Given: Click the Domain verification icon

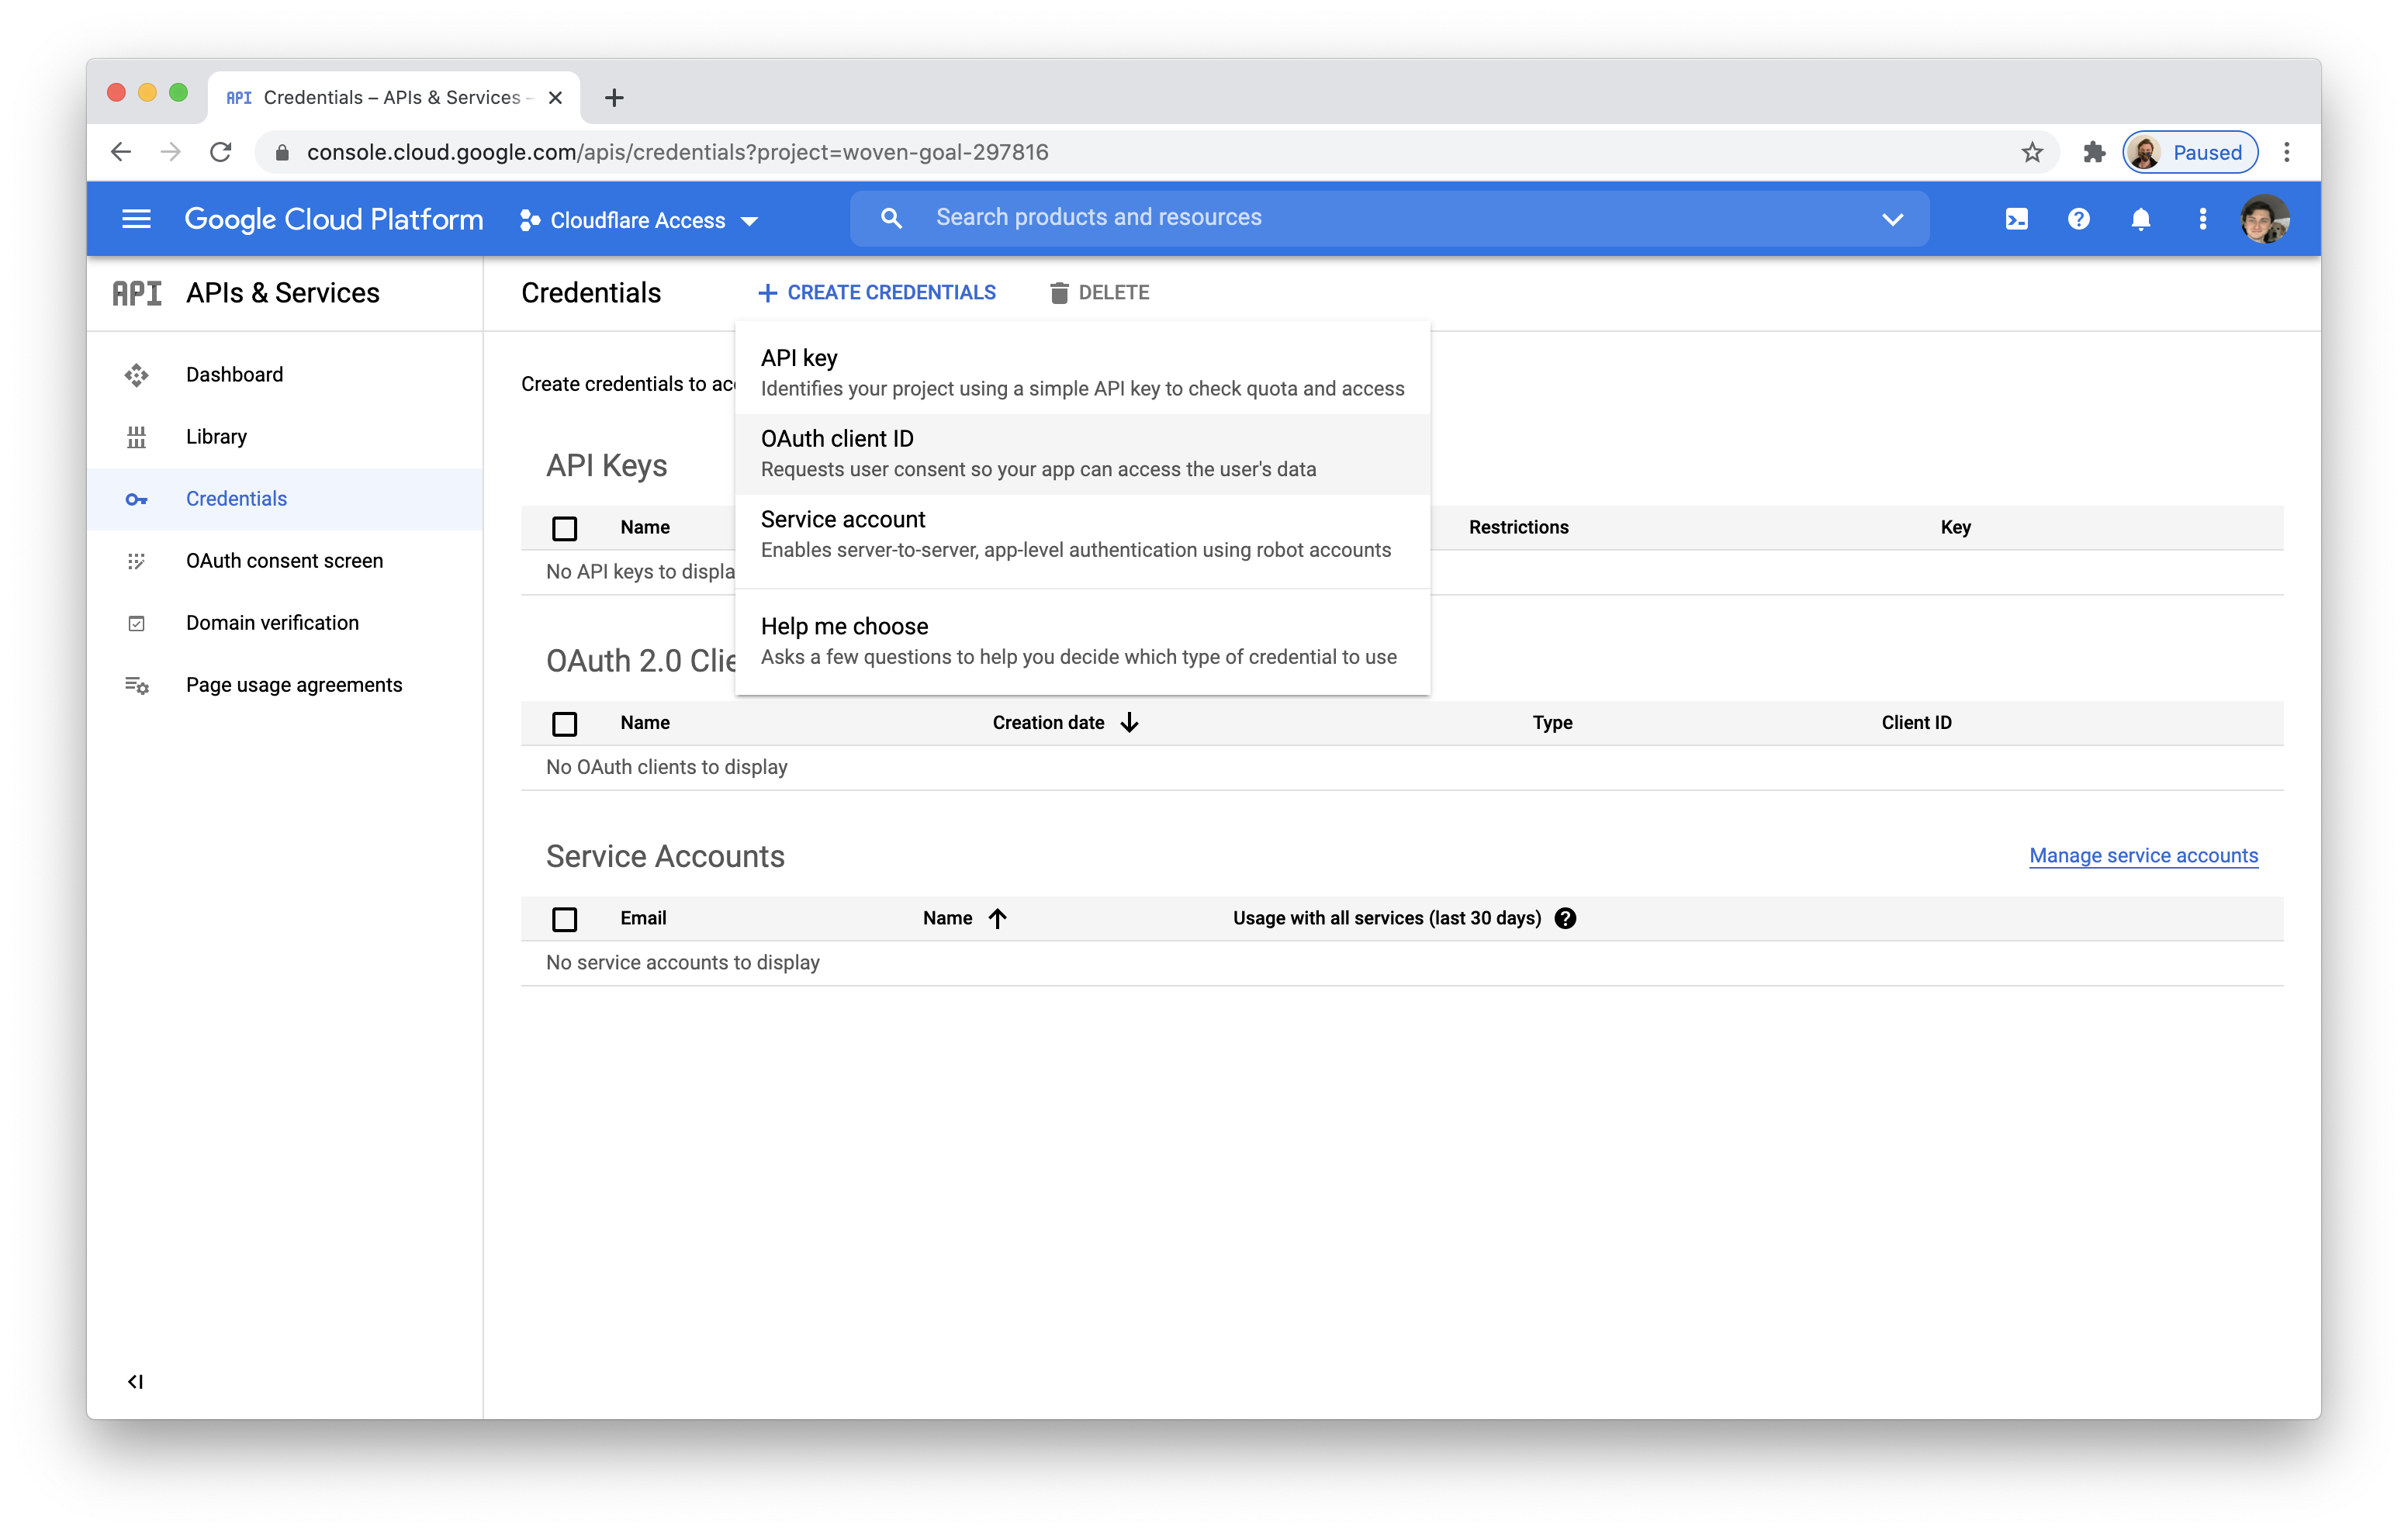Looking at the screenshot, I should tap(137, 621).
